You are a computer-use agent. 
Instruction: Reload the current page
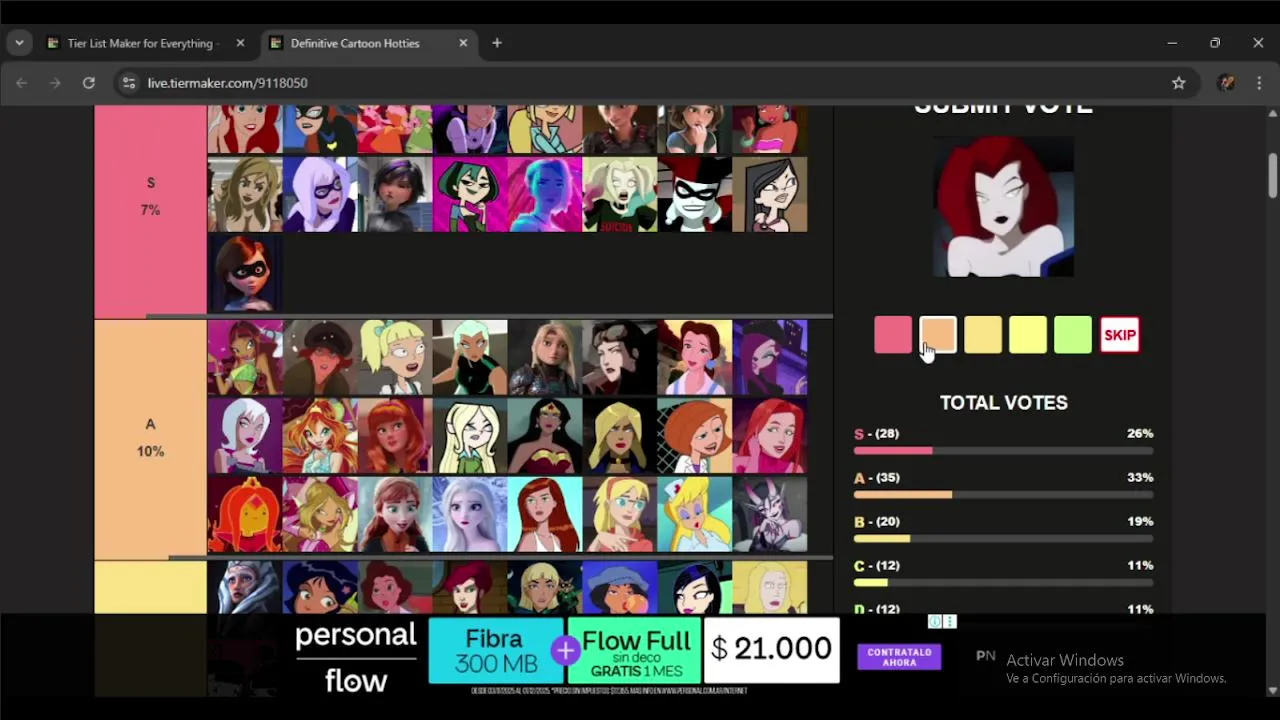(x=89, y=83)
